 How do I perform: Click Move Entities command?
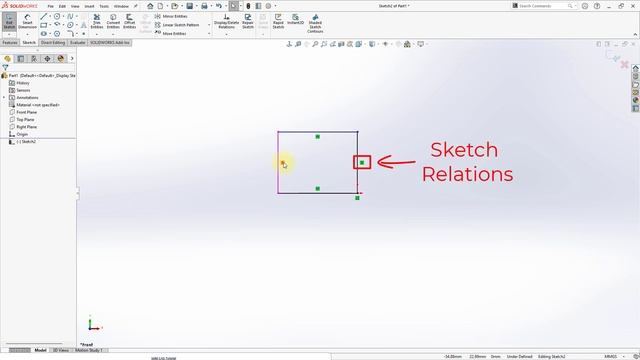171,33
